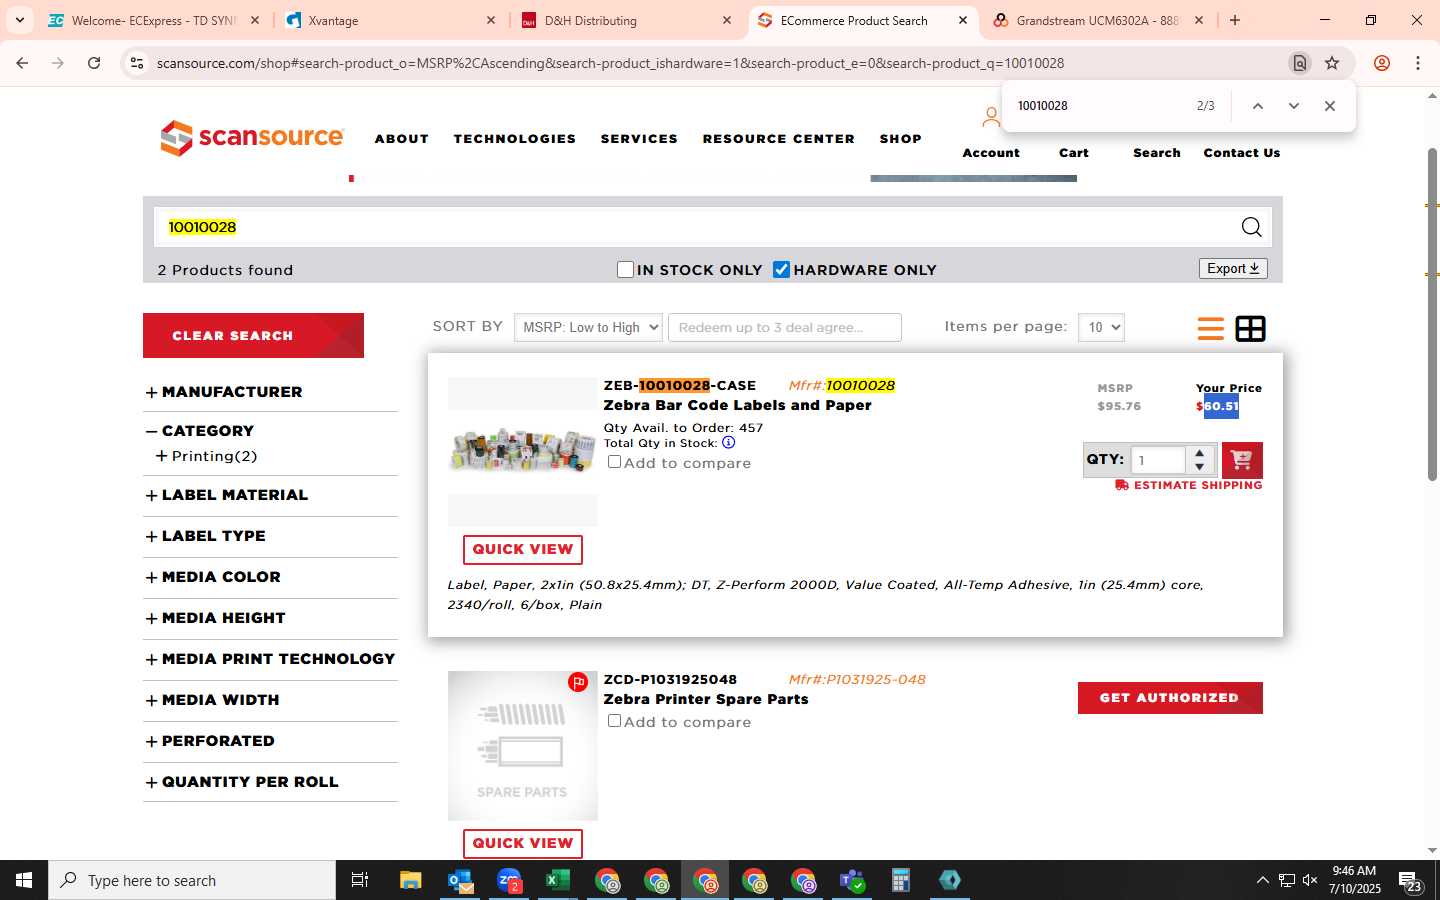The image size is (1440, 900).
Task: Click the Windows Start button
Action: click(x=24, y=880)
